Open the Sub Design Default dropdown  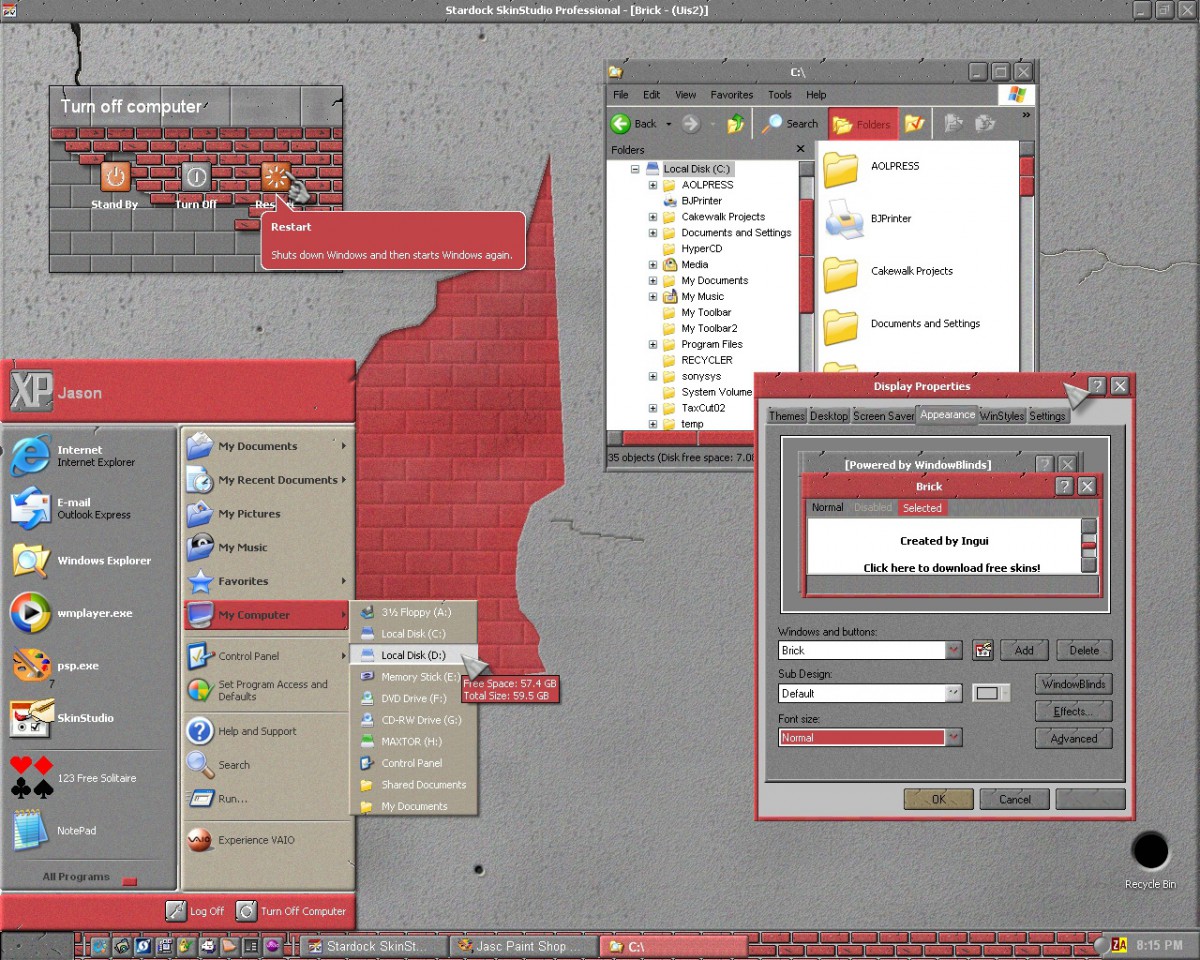954,693
